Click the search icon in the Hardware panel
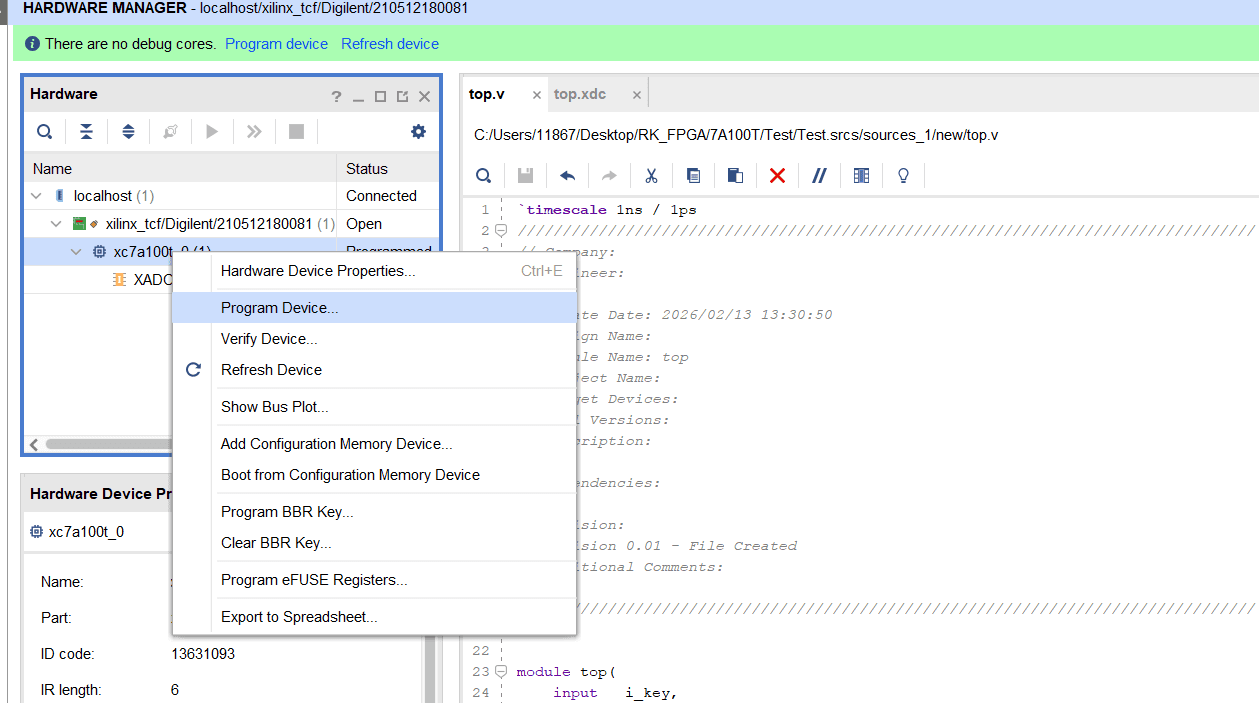This screenshot has width=1259, height=703. [45, 131]
